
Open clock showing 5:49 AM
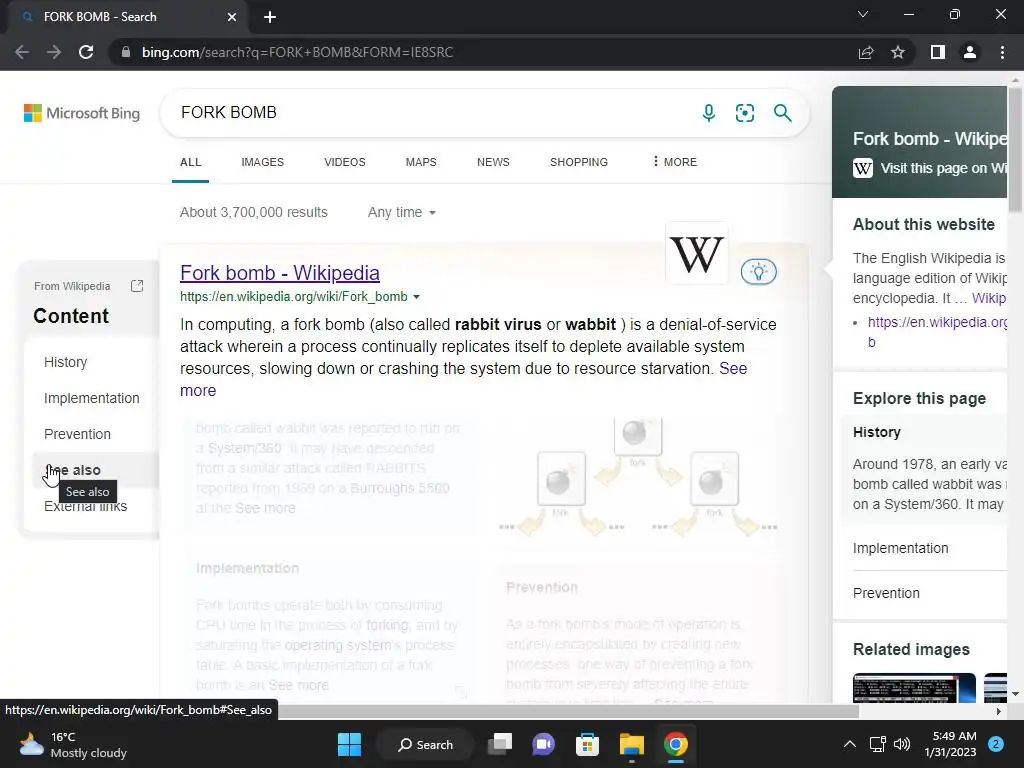[x=950, y=744]
